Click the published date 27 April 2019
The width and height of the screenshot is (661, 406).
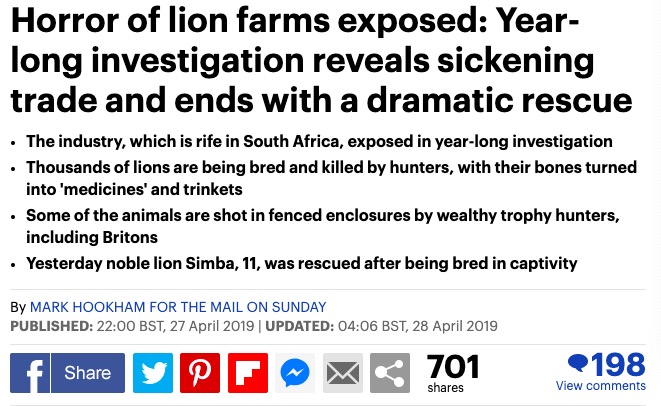(212, 326)
